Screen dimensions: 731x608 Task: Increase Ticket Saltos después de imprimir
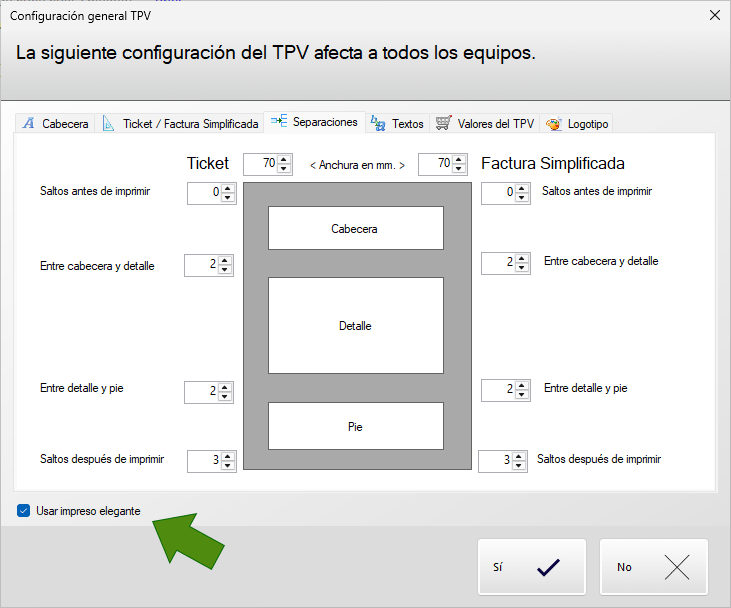228,456
